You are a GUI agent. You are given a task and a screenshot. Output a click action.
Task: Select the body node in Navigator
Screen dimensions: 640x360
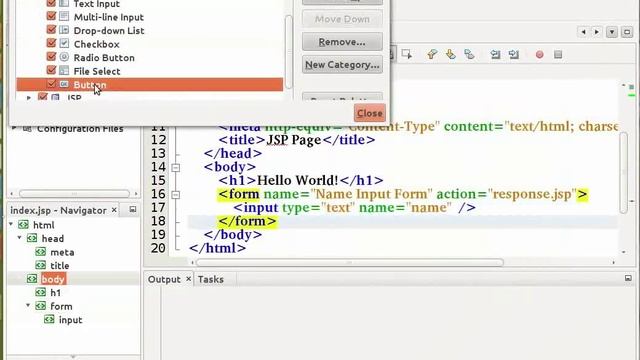point(53,279)
